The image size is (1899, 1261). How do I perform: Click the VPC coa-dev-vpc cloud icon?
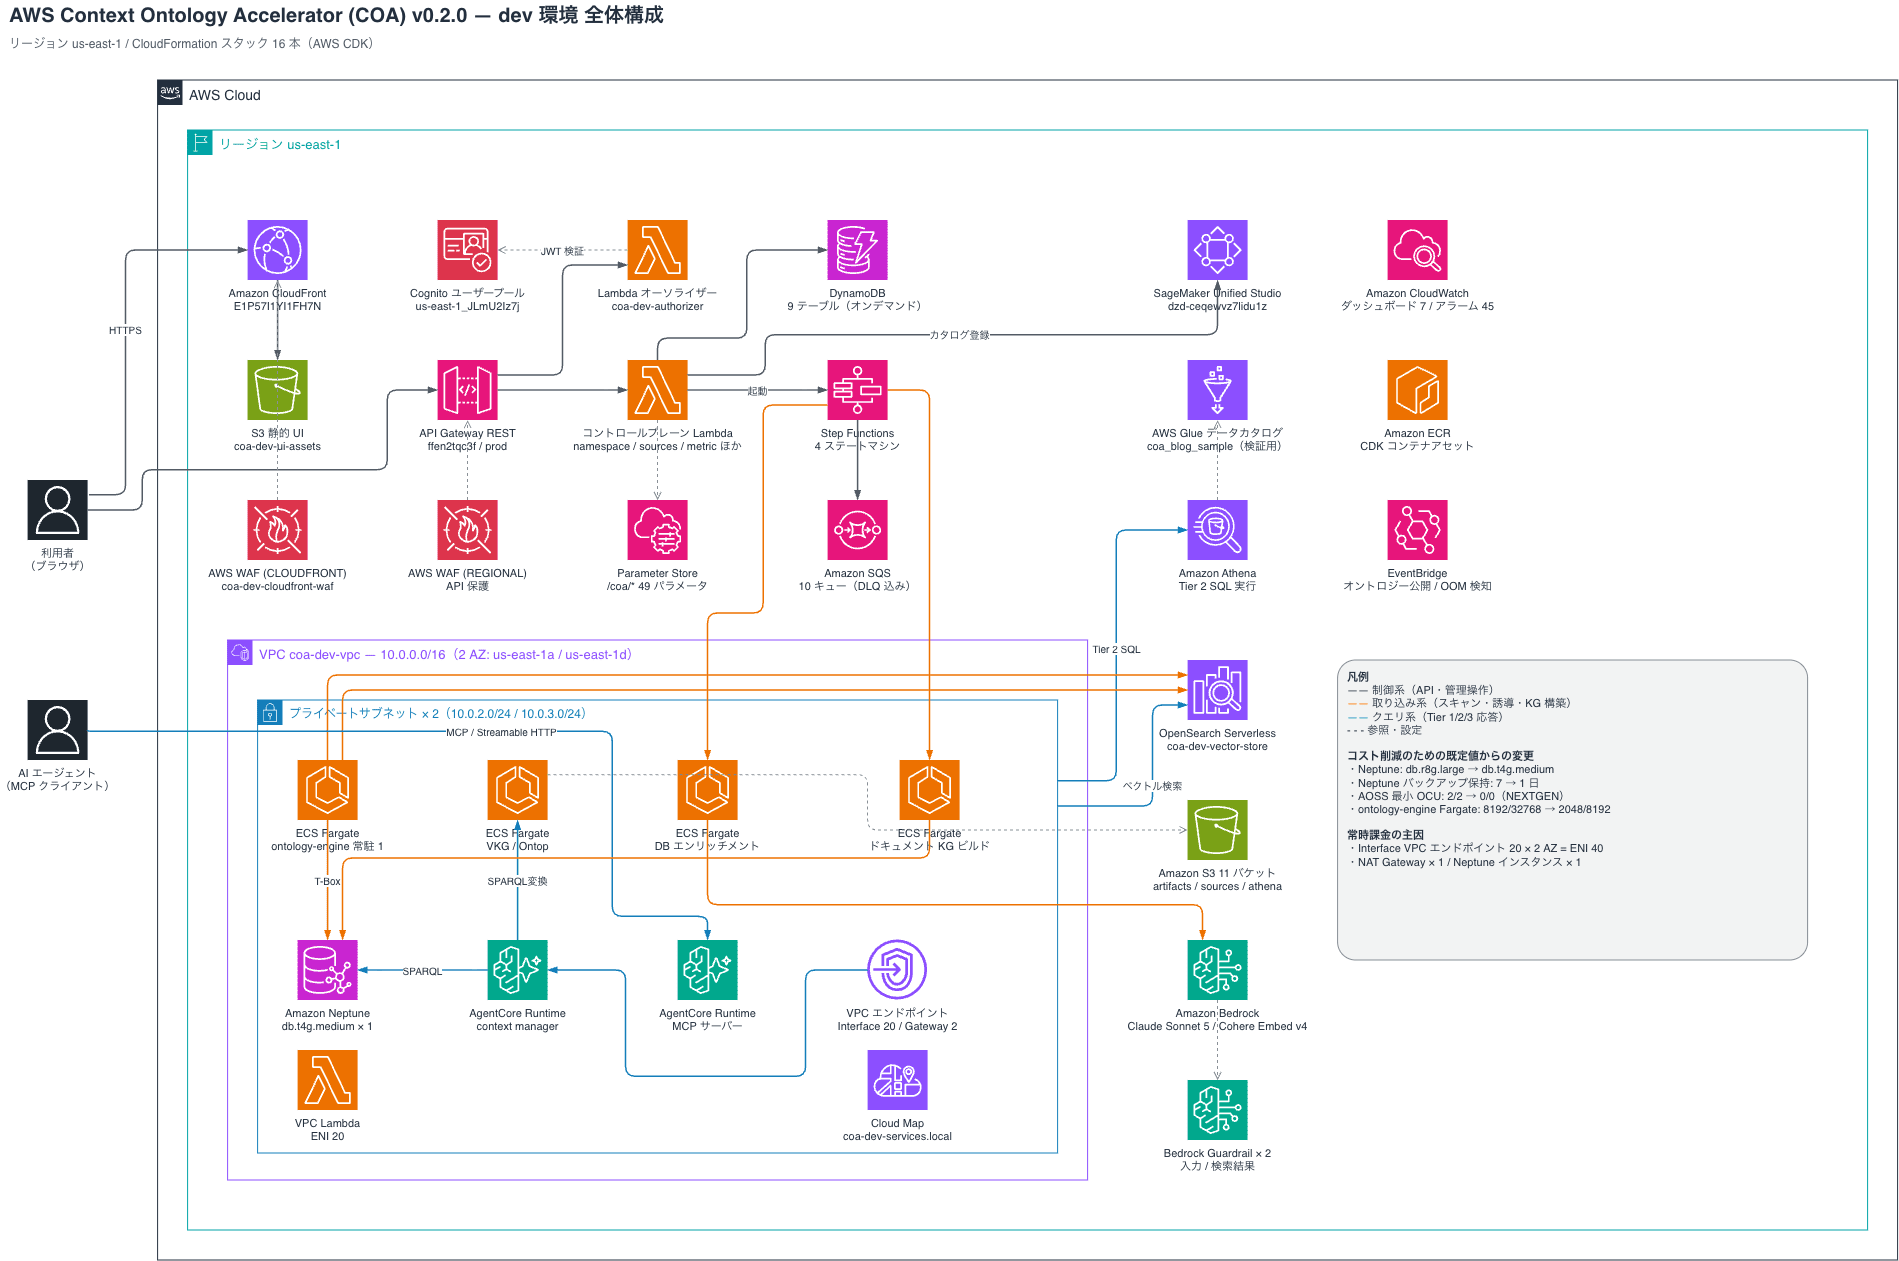pyautogui.click(x=240, y=653)
